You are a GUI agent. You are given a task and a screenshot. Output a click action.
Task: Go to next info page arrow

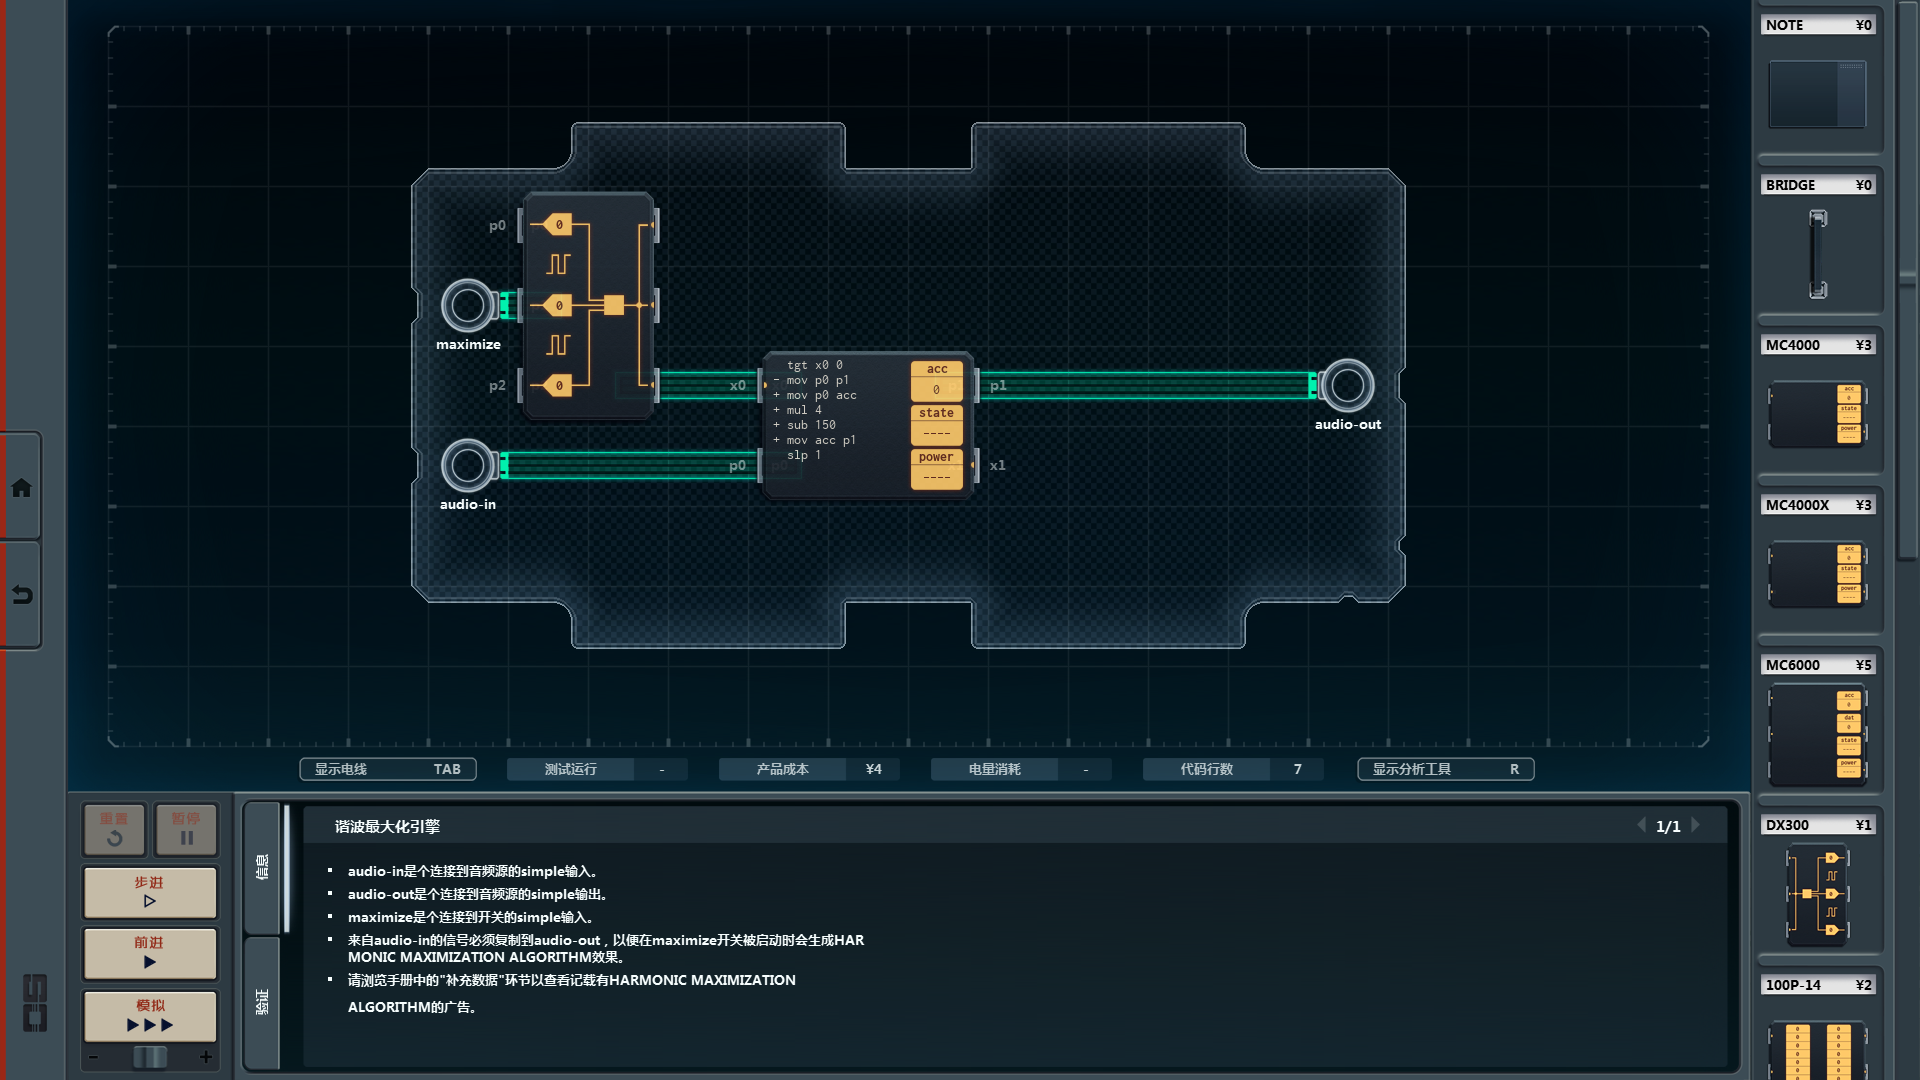click(1696, 826)
